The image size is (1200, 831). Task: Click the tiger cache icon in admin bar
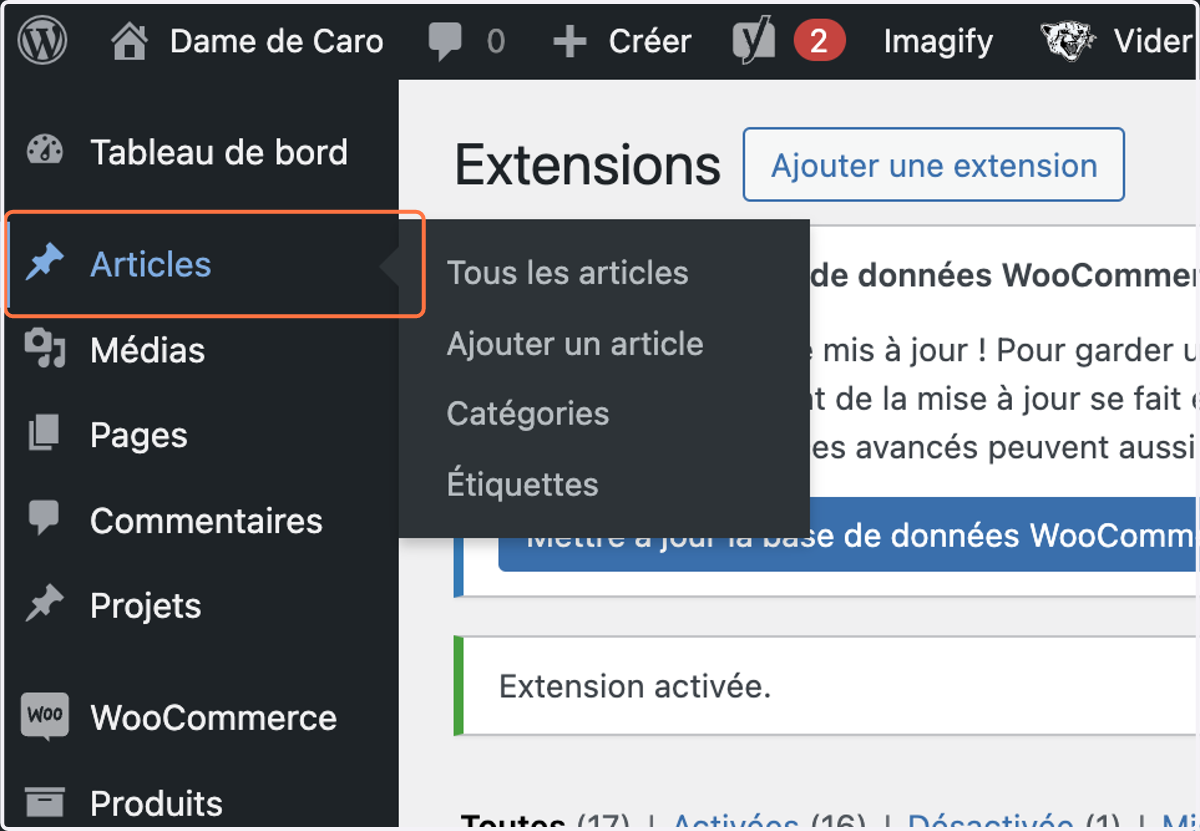click(1068, 41)
